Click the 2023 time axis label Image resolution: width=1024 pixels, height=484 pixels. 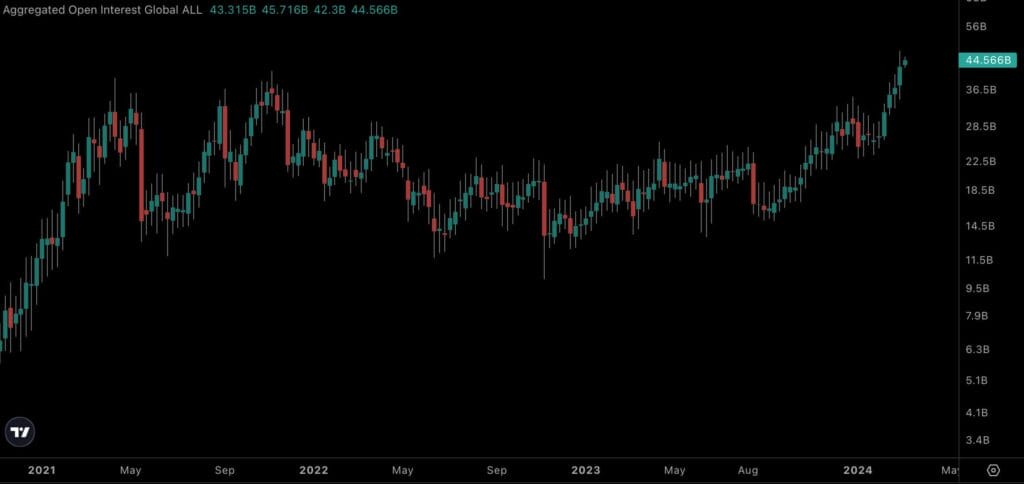tap(586, 470)
